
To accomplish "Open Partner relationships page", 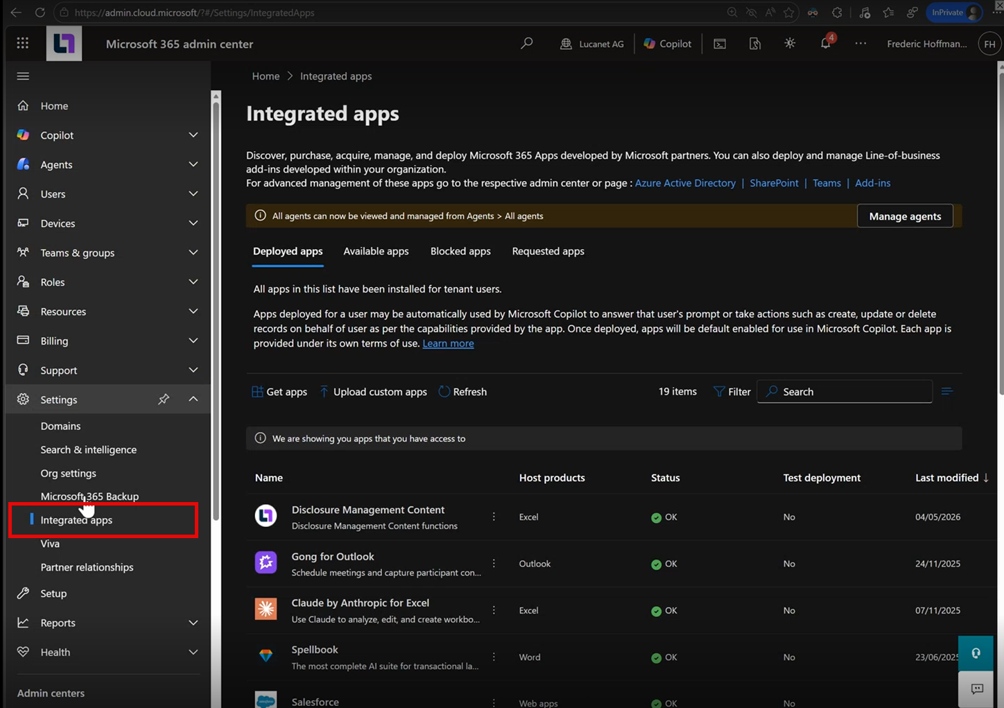I will click(87, 567).
